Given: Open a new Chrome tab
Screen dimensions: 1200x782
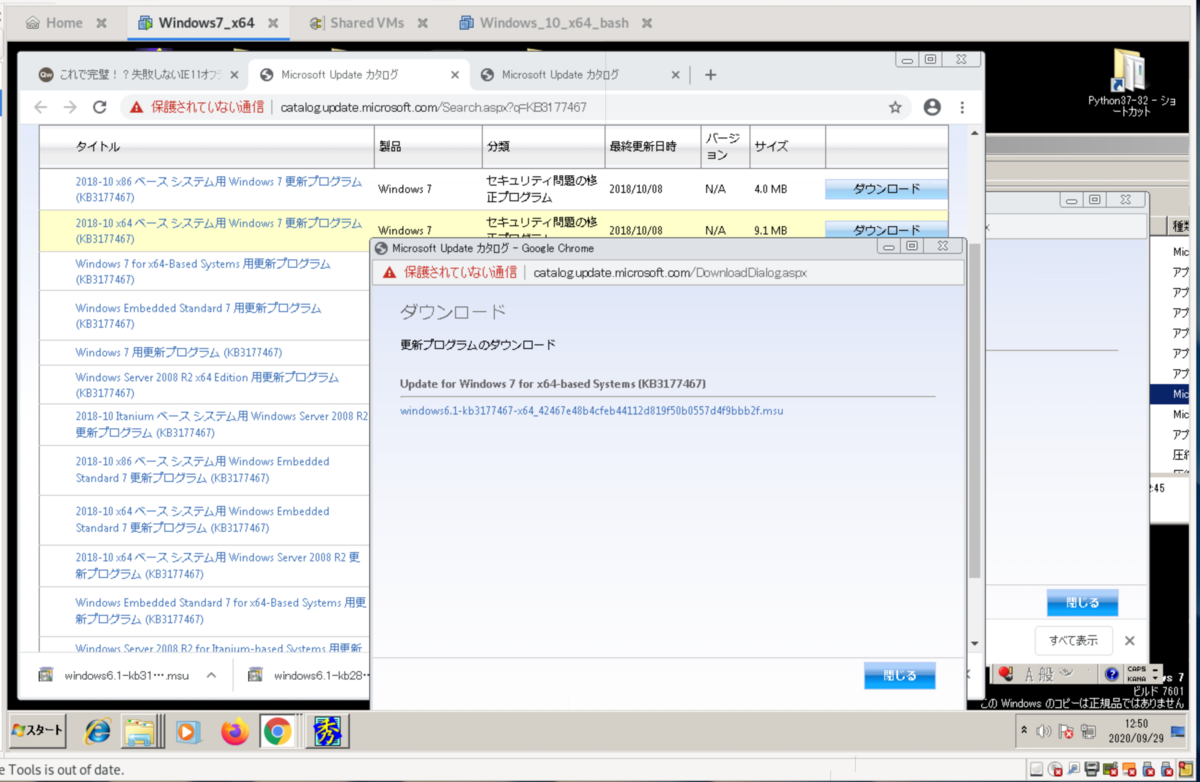Looking at the screenshot, I should [x=710, y=74].
